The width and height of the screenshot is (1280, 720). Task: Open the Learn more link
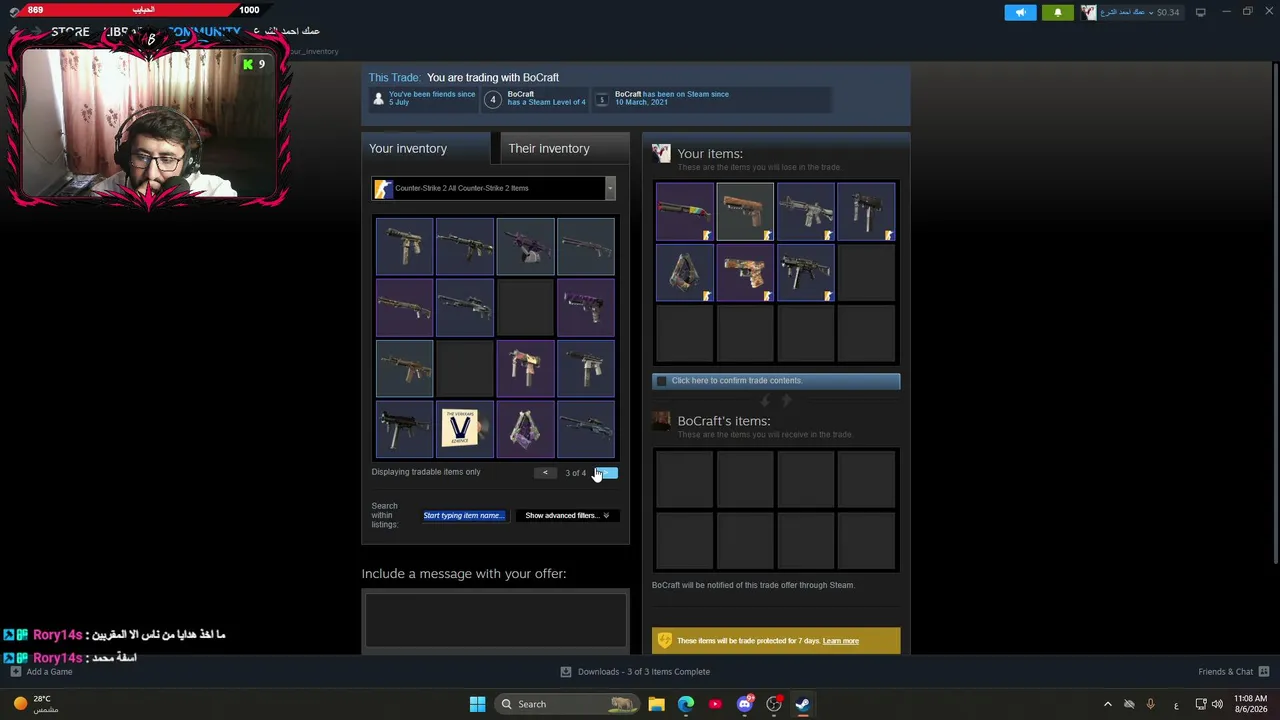coord(841,641)
